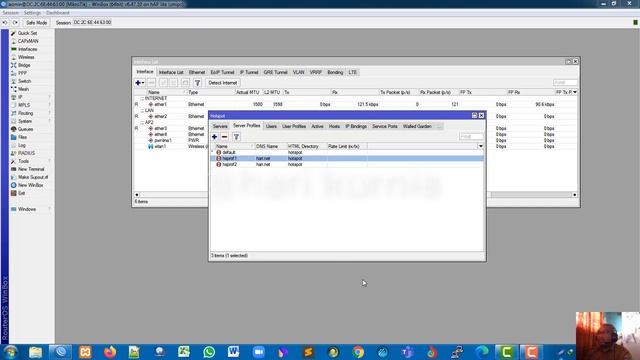Viewport: 640px width, 360px height.
Task: Switch to Hotspot Active tab
Action: coord(317,127)
